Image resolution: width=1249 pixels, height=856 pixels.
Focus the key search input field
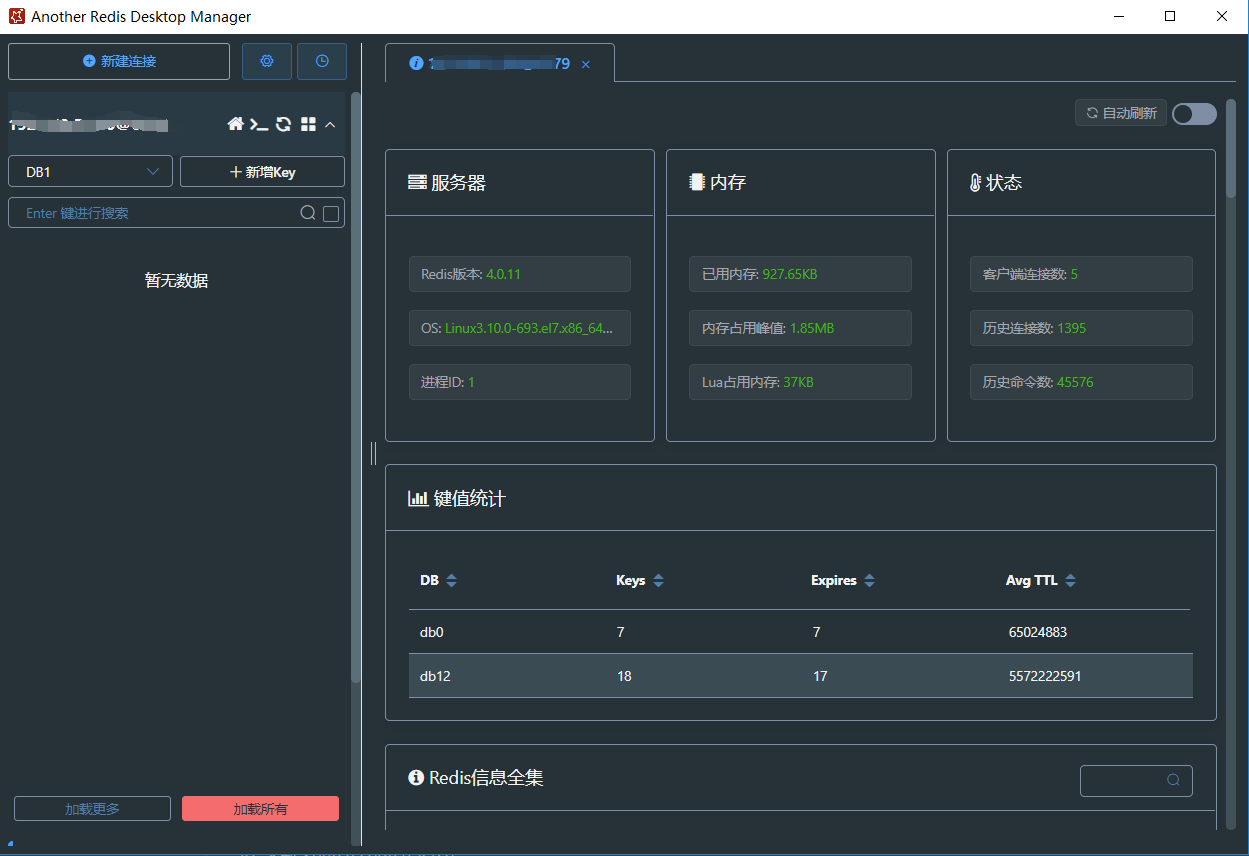[x=160, y=213]
